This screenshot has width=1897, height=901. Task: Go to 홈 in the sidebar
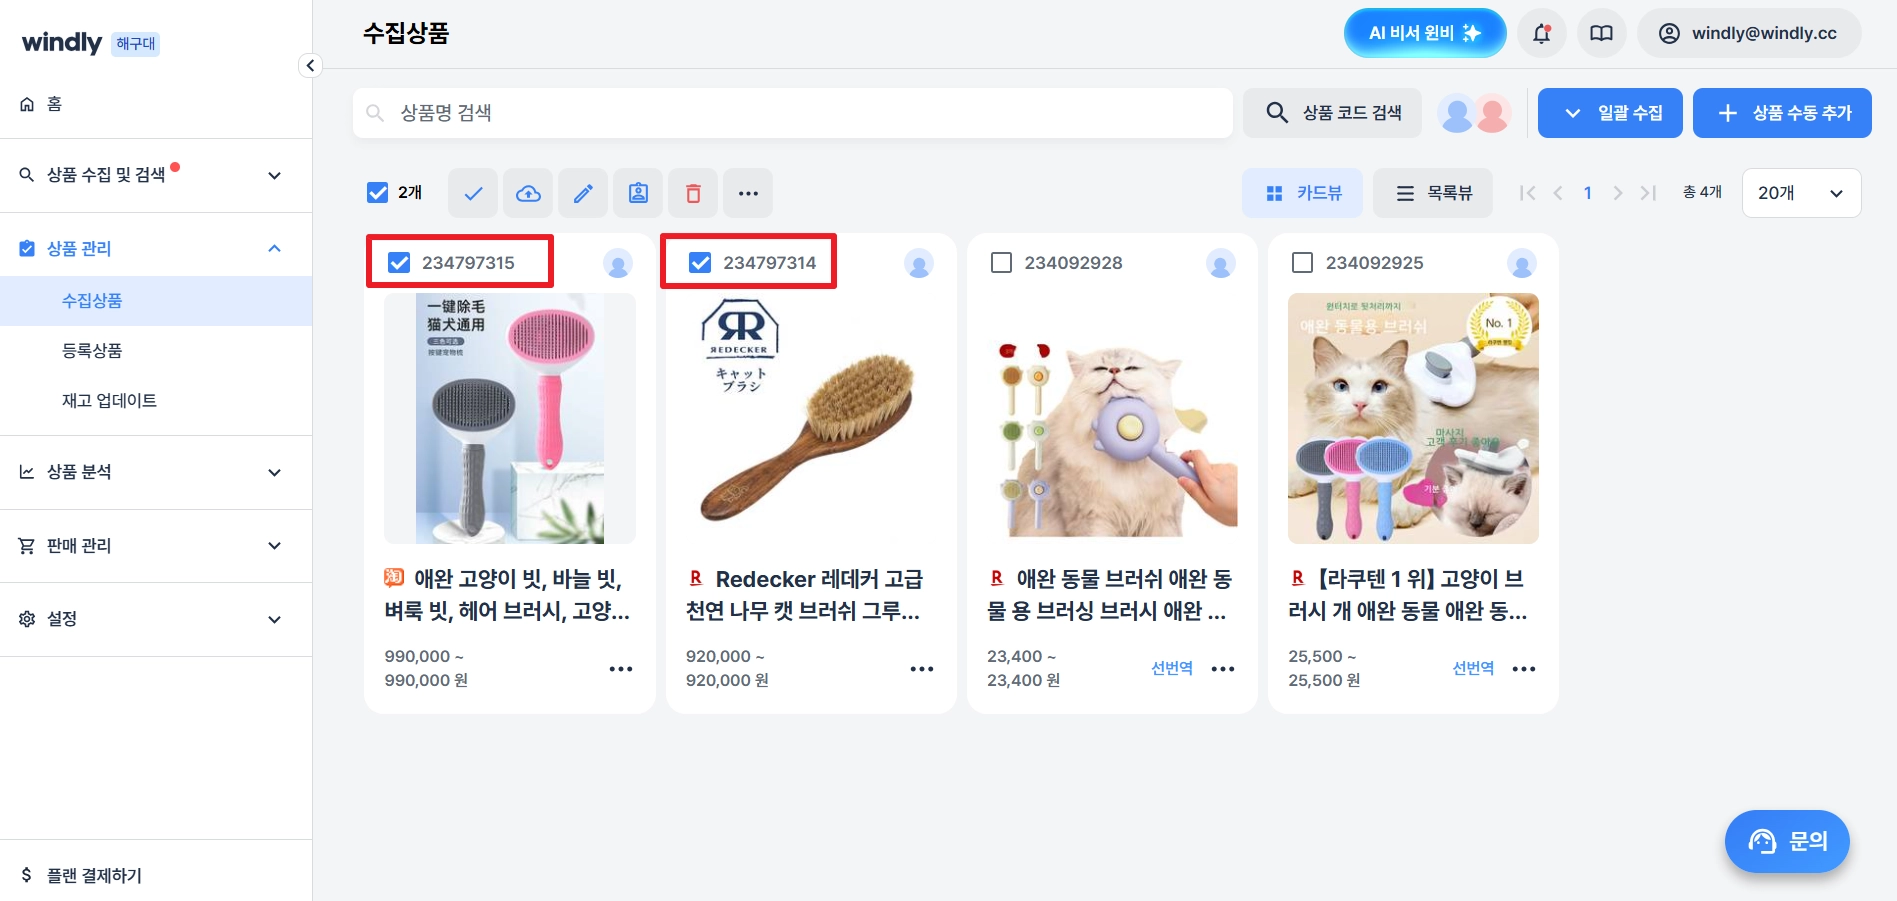[156, 104]
